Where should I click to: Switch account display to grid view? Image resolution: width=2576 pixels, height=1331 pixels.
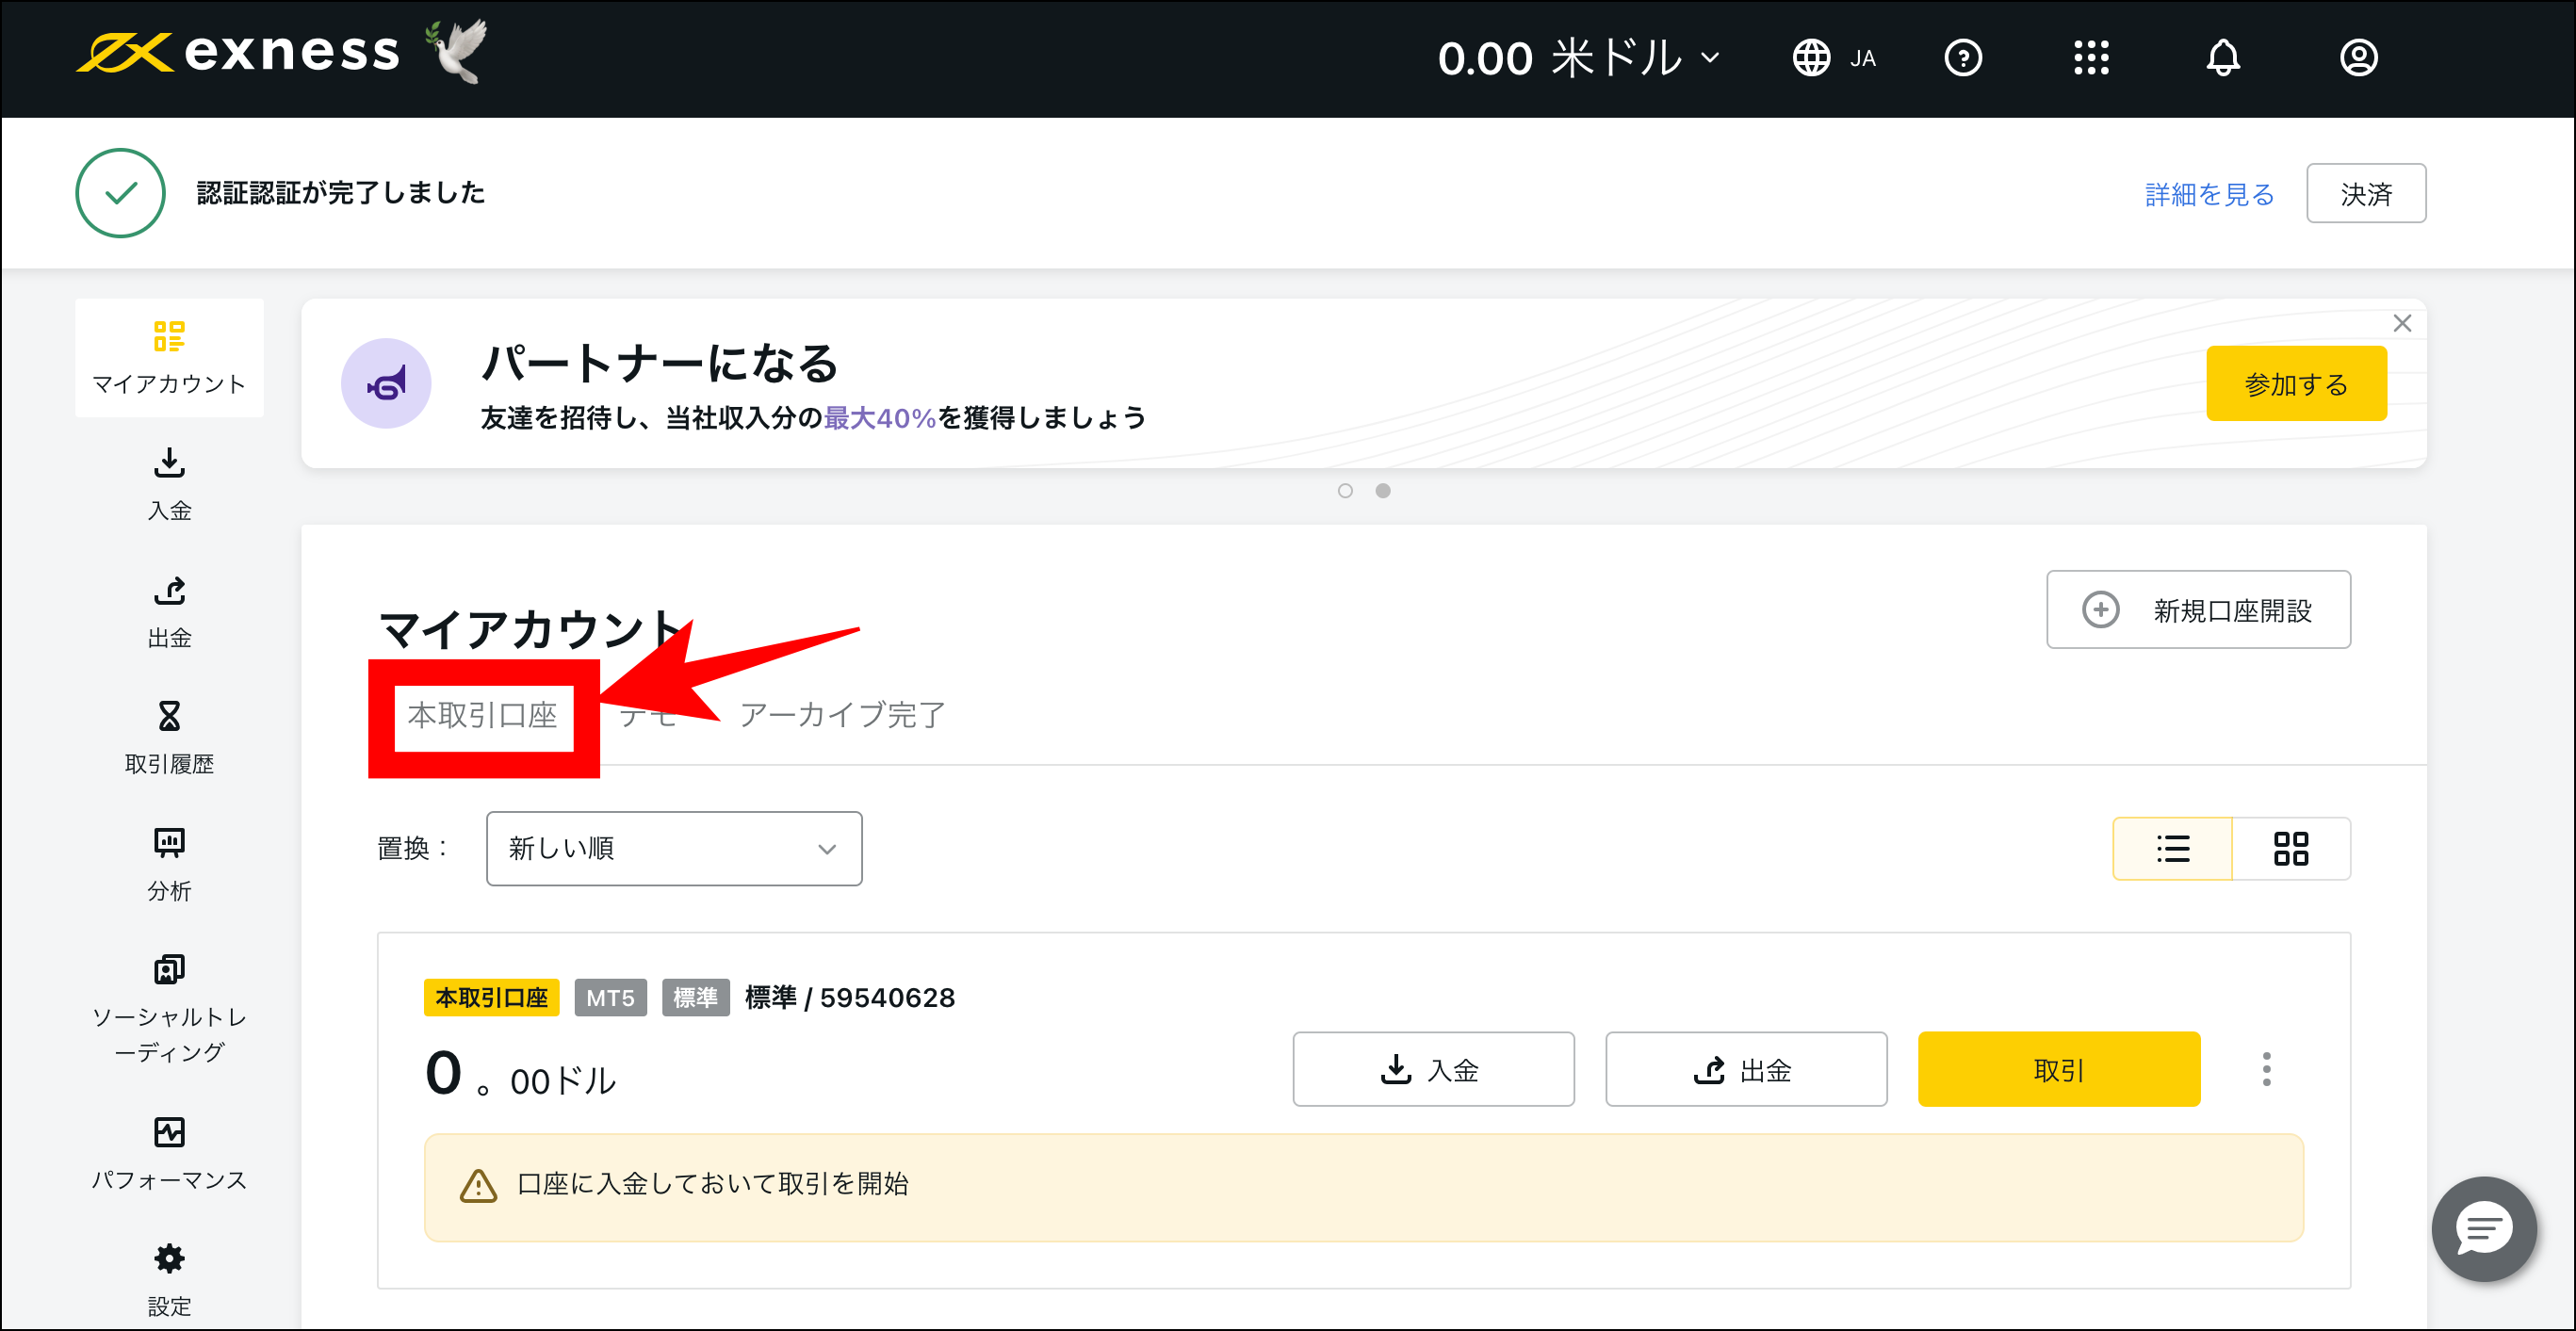[2291, 848]
